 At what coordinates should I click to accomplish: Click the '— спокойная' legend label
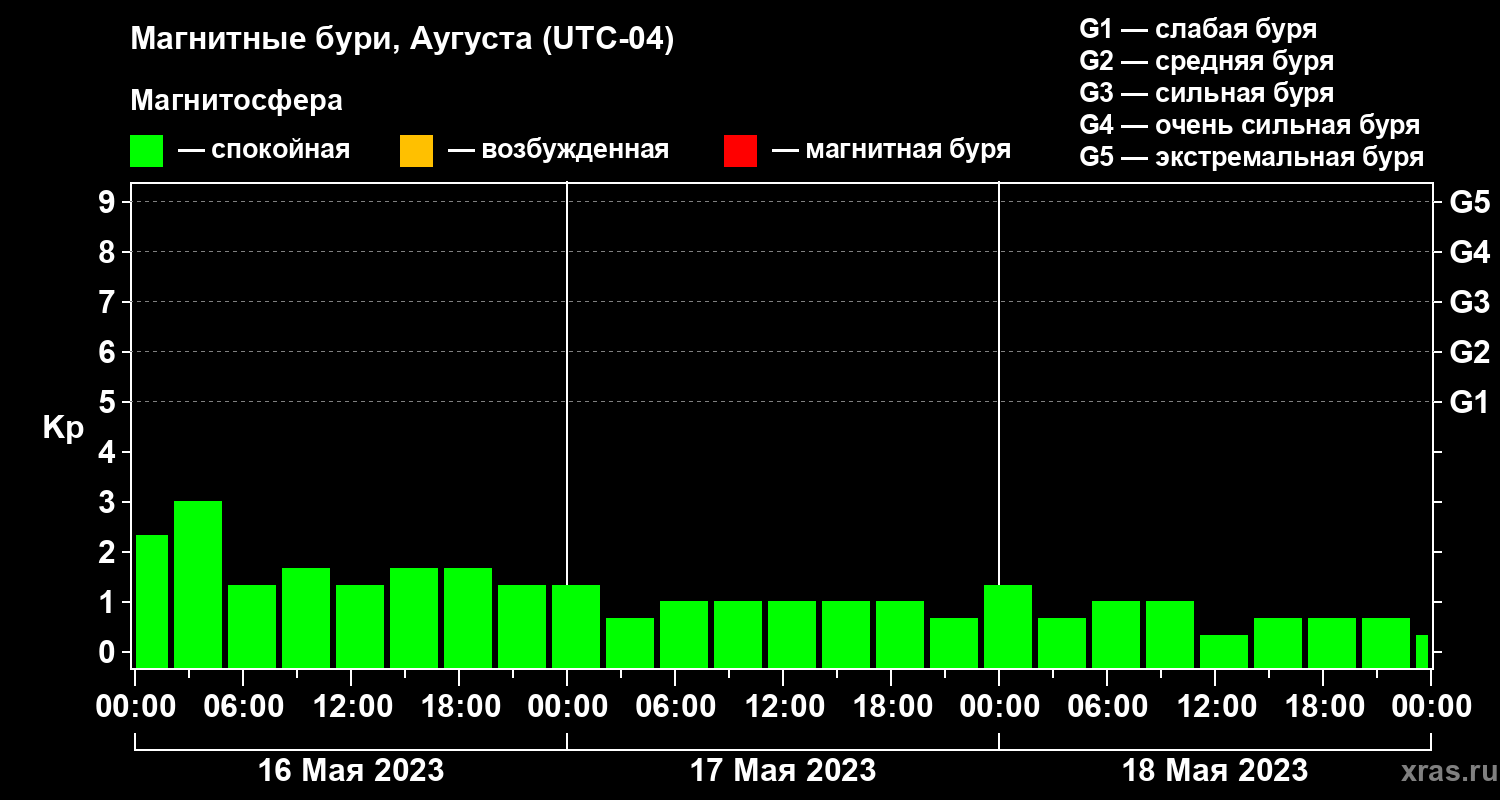tap(264, 150)
